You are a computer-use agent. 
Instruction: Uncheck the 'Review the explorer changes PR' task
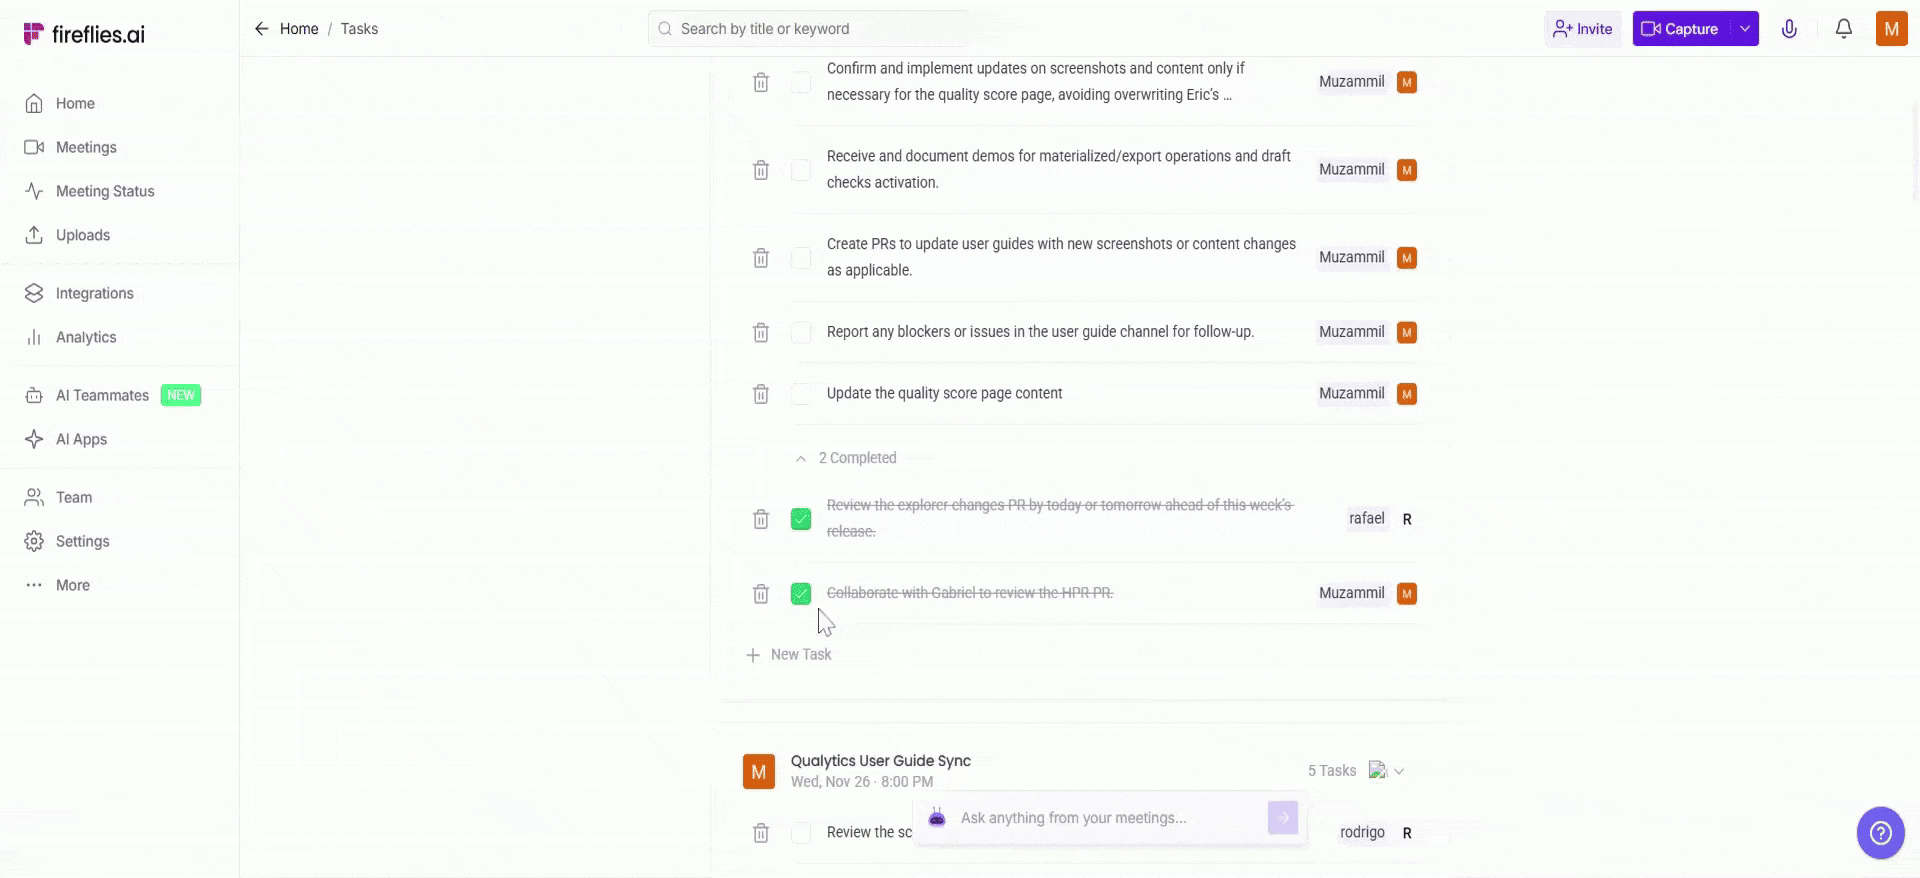[x=801, y=519]
